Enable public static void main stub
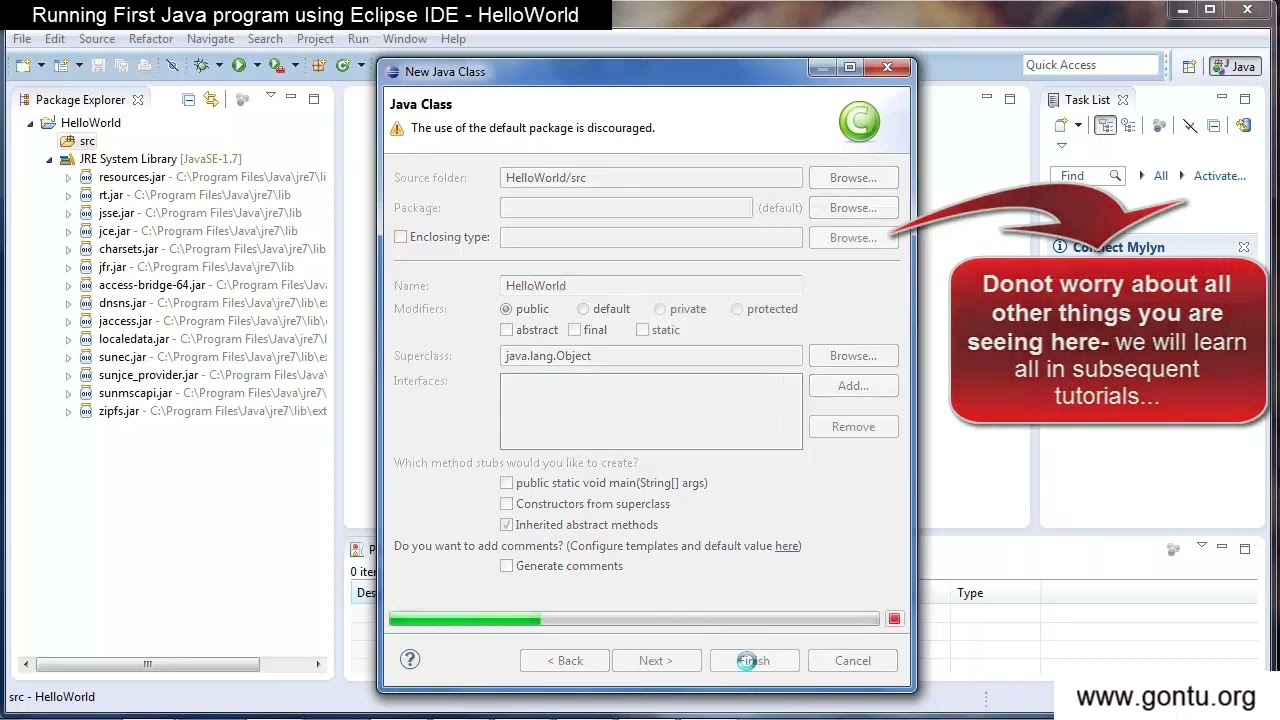The height and width of the screenshot is (720, 1280). pos(506,483)
